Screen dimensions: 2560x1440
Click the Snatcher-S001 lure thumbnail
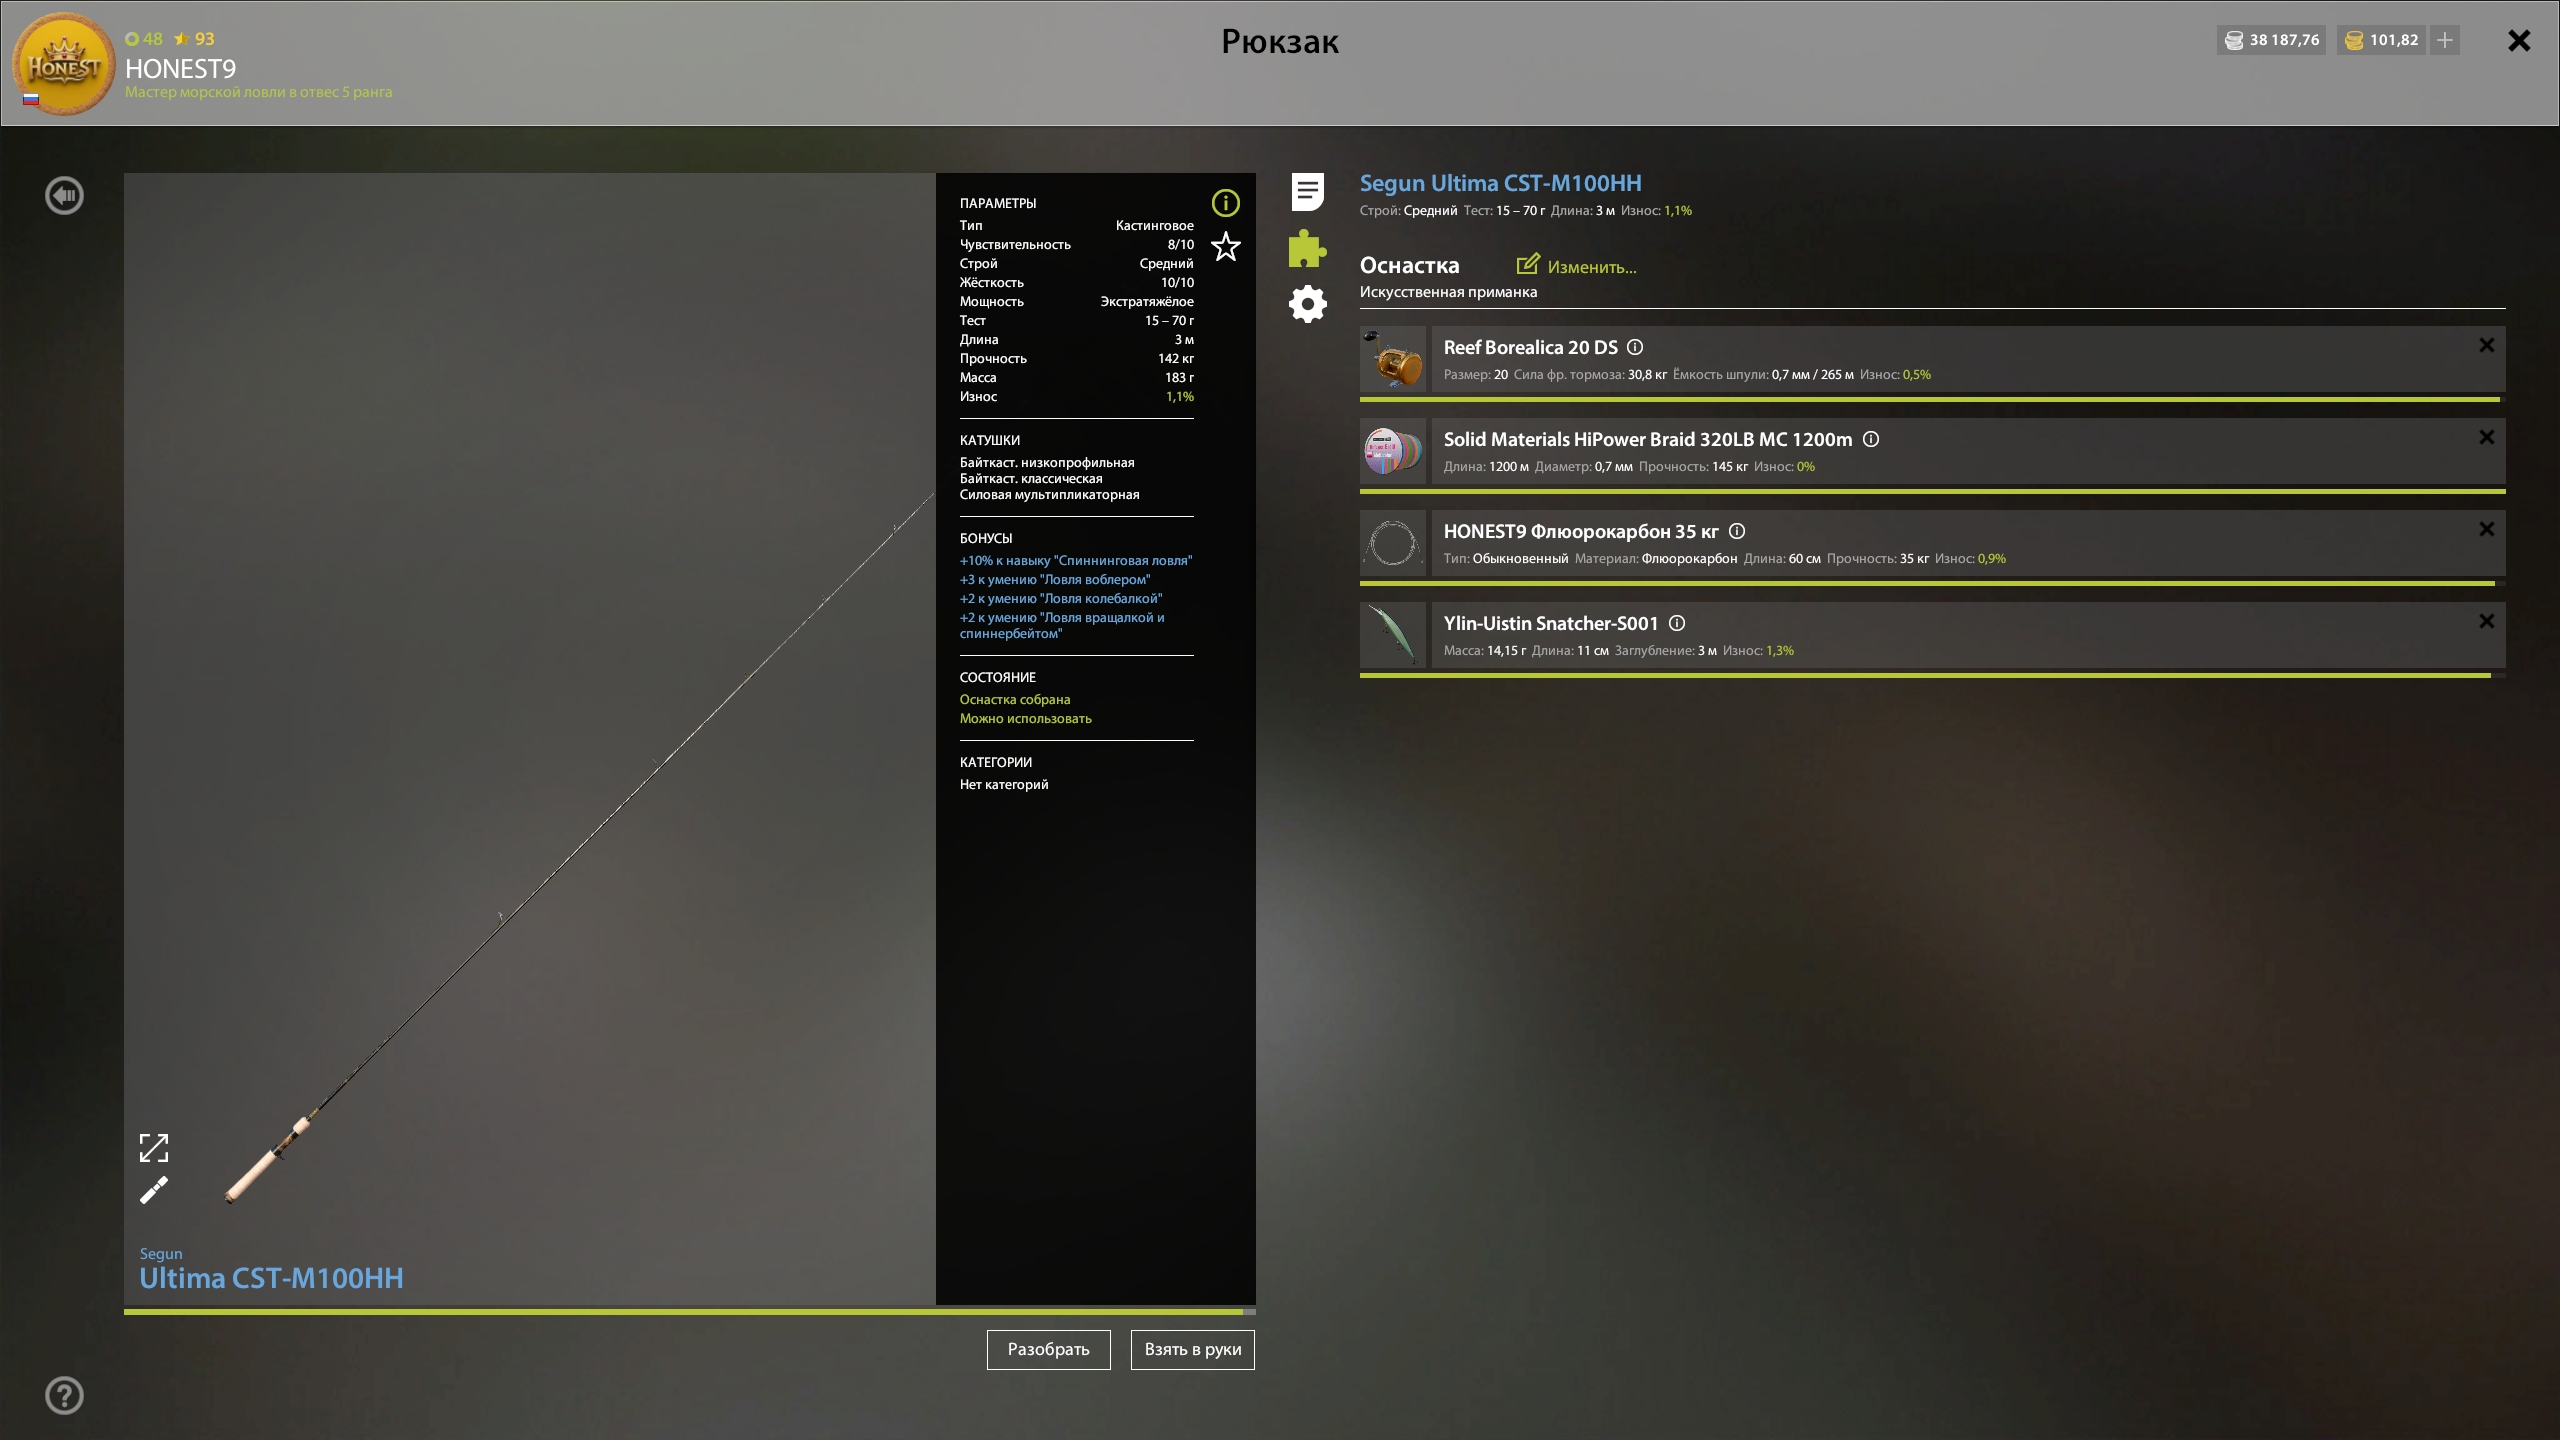click(x=1393, y=635)
